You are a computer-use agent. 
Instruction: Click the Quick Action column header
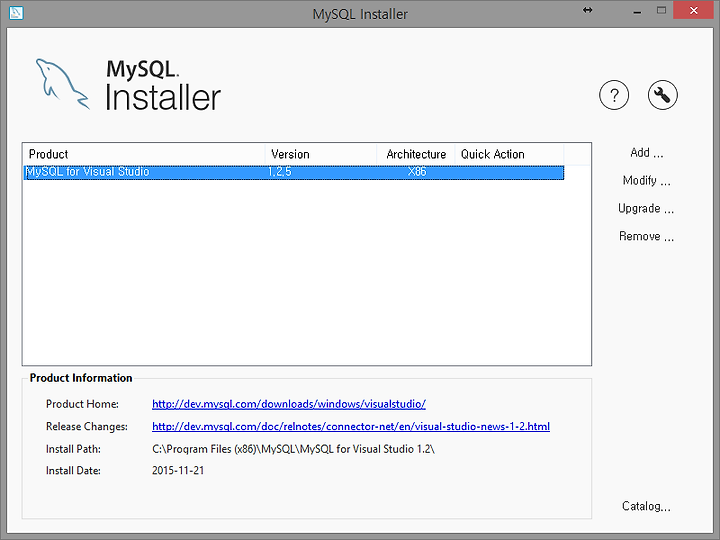point(509,154)
